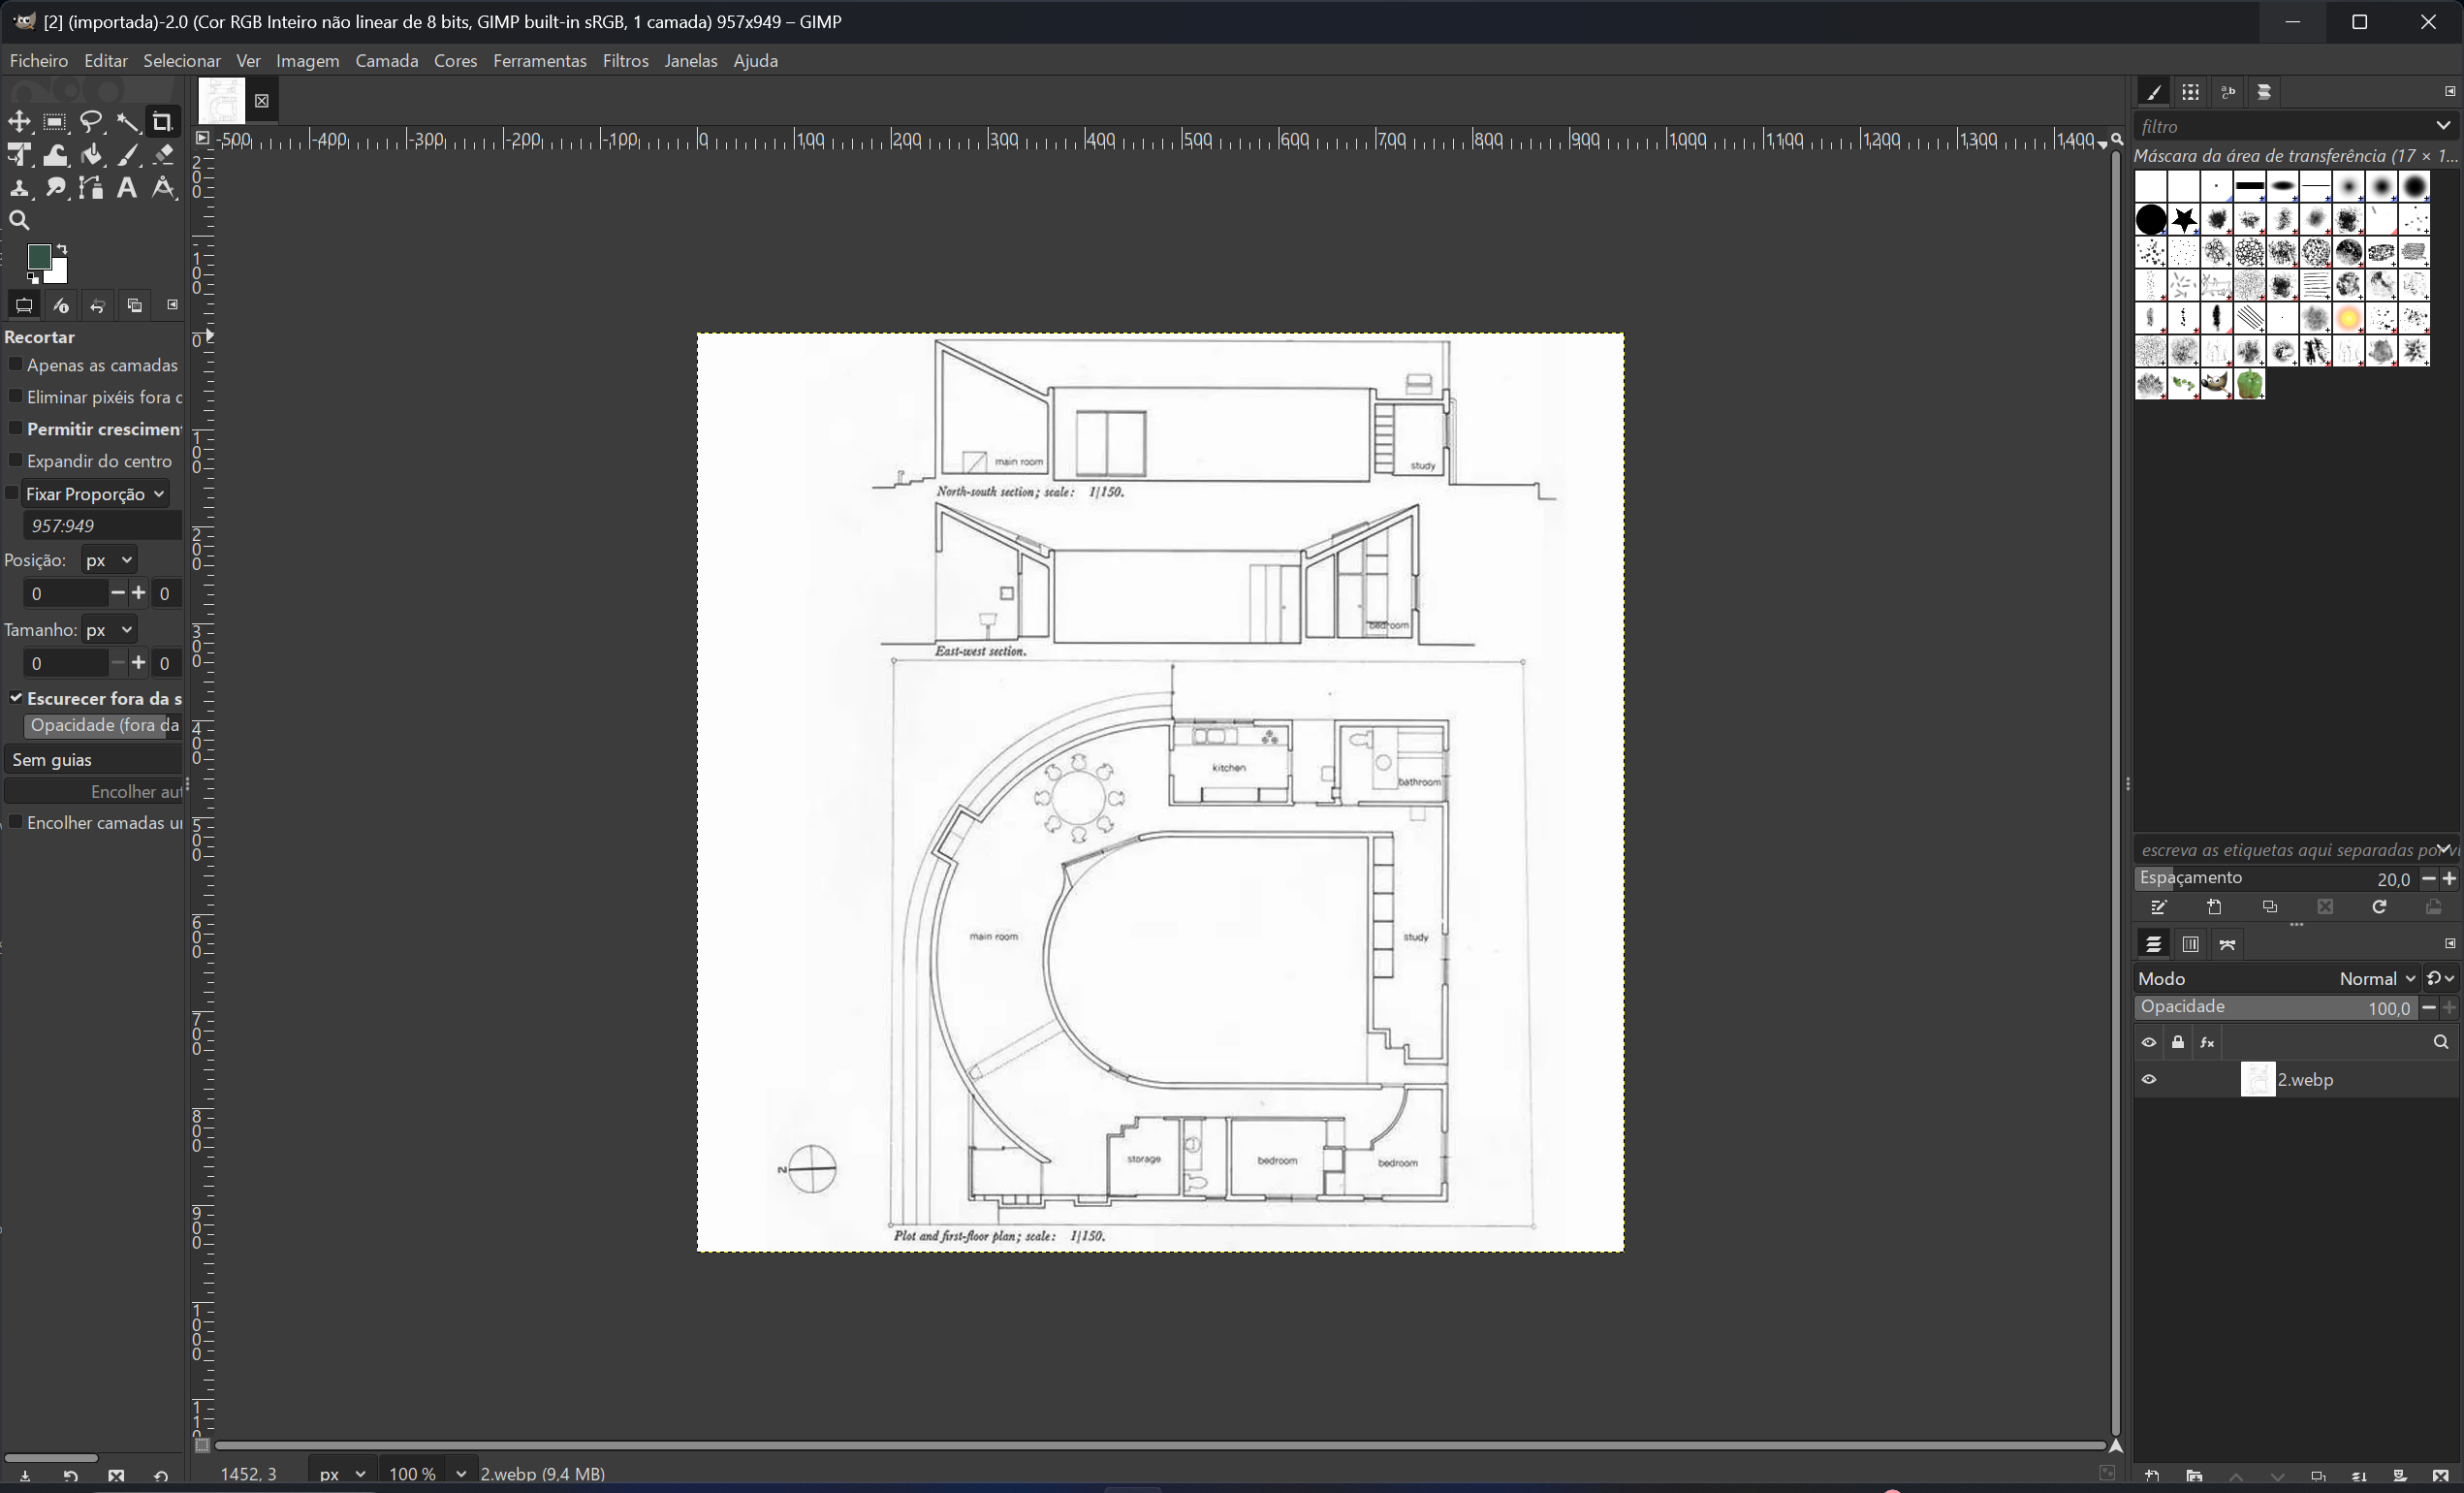Screen dimensions: 2464x1493
Task: Open the Camada menu
Action: 386,61
